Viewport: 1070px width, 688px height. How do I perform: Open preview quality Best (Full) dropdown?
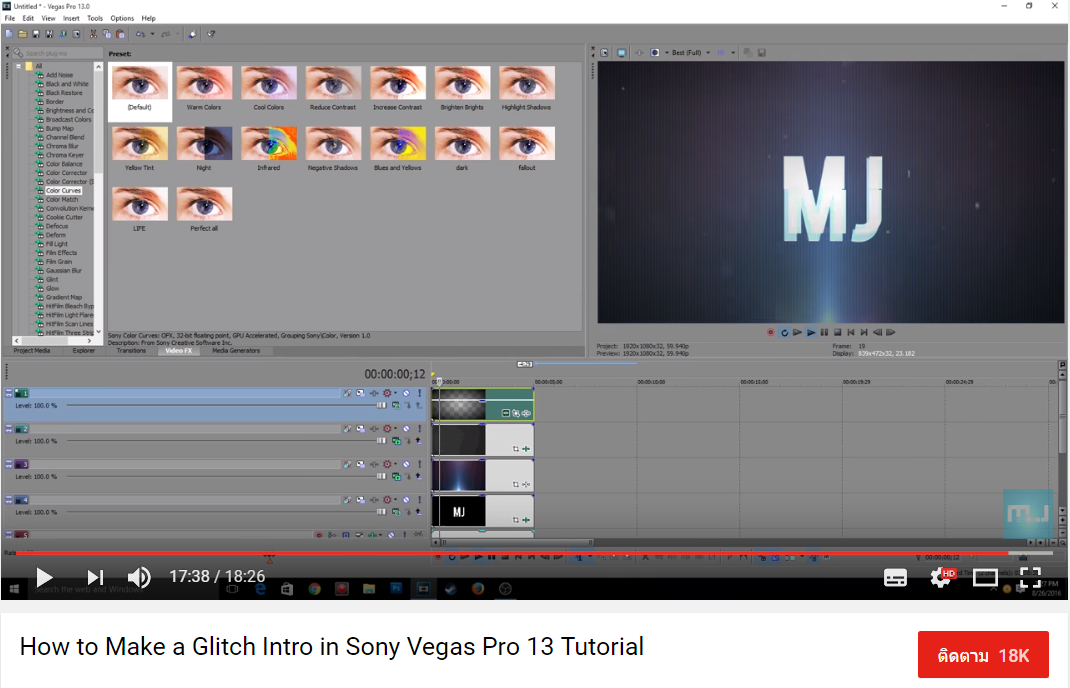[691, 53]
